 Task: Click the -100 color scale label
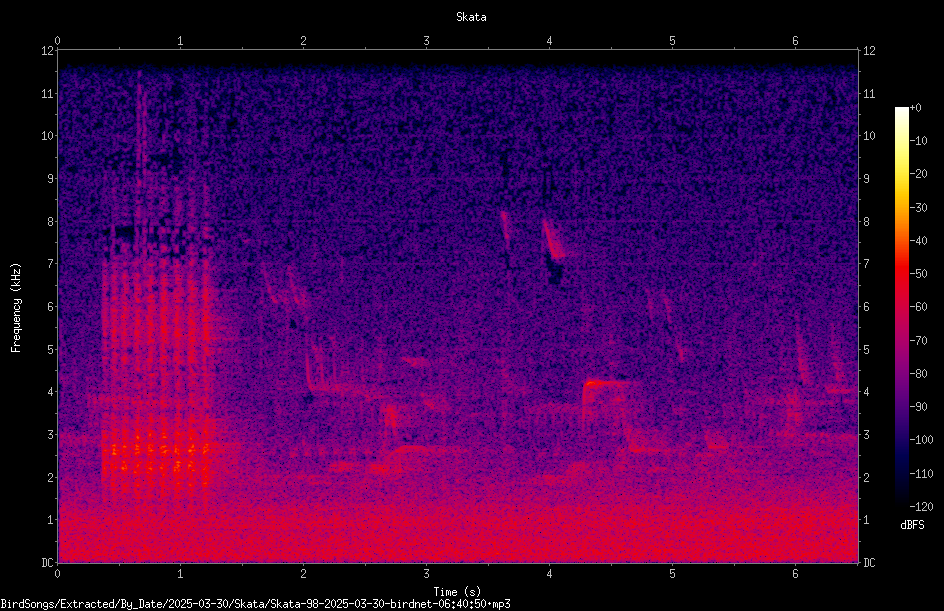pos(921,440)
